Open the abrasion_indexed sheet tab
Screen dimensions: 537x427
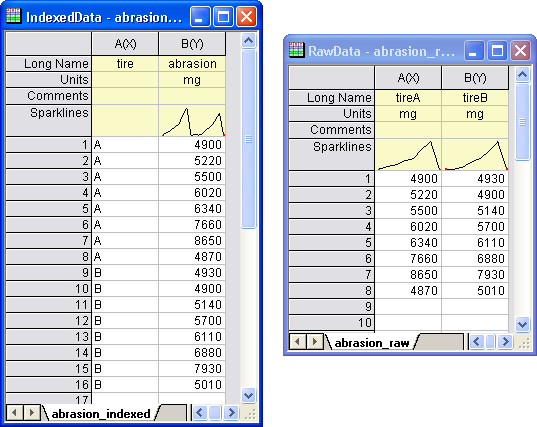coord(101,414)
